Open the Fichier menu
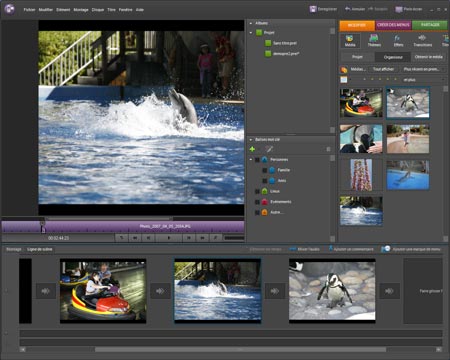450x360 pixels. point(29,10)
